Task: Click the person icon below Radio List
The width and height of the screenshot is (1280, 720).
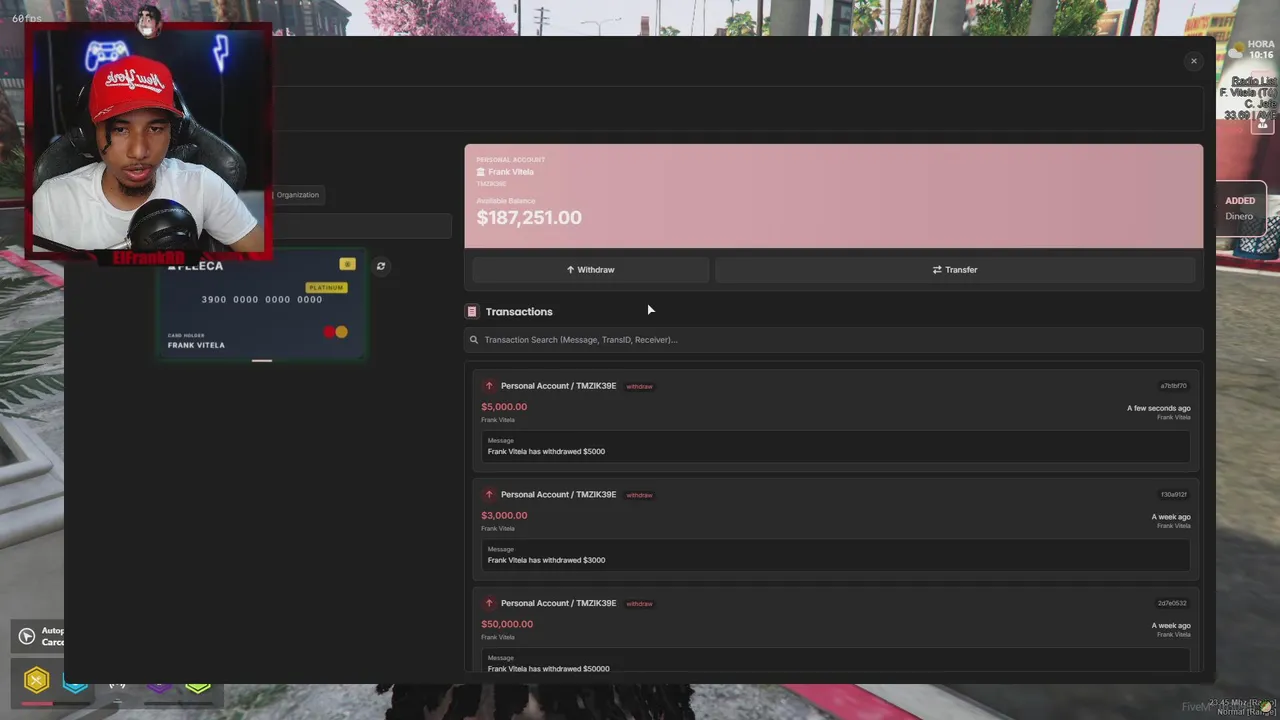Action: pos(1263,122)
